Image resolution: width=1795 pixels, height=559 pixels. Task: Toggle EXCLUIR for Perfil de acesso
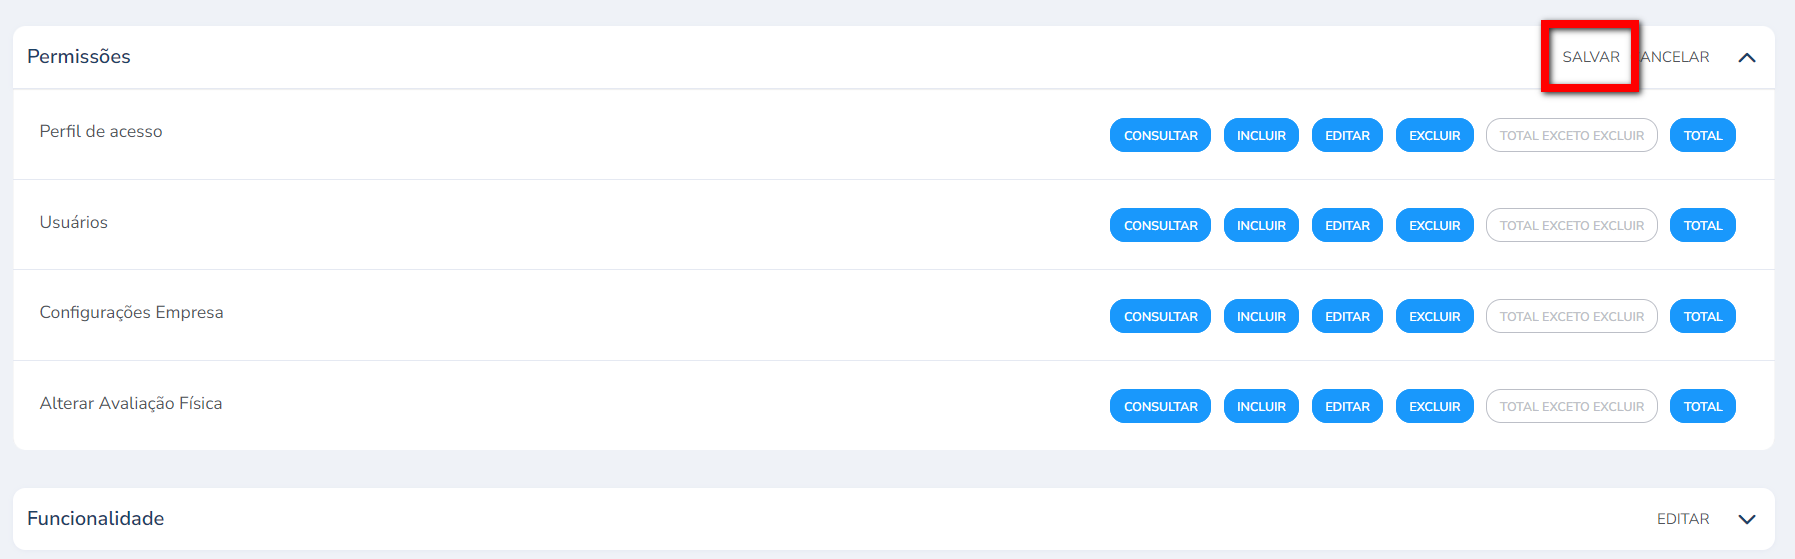1434,136
